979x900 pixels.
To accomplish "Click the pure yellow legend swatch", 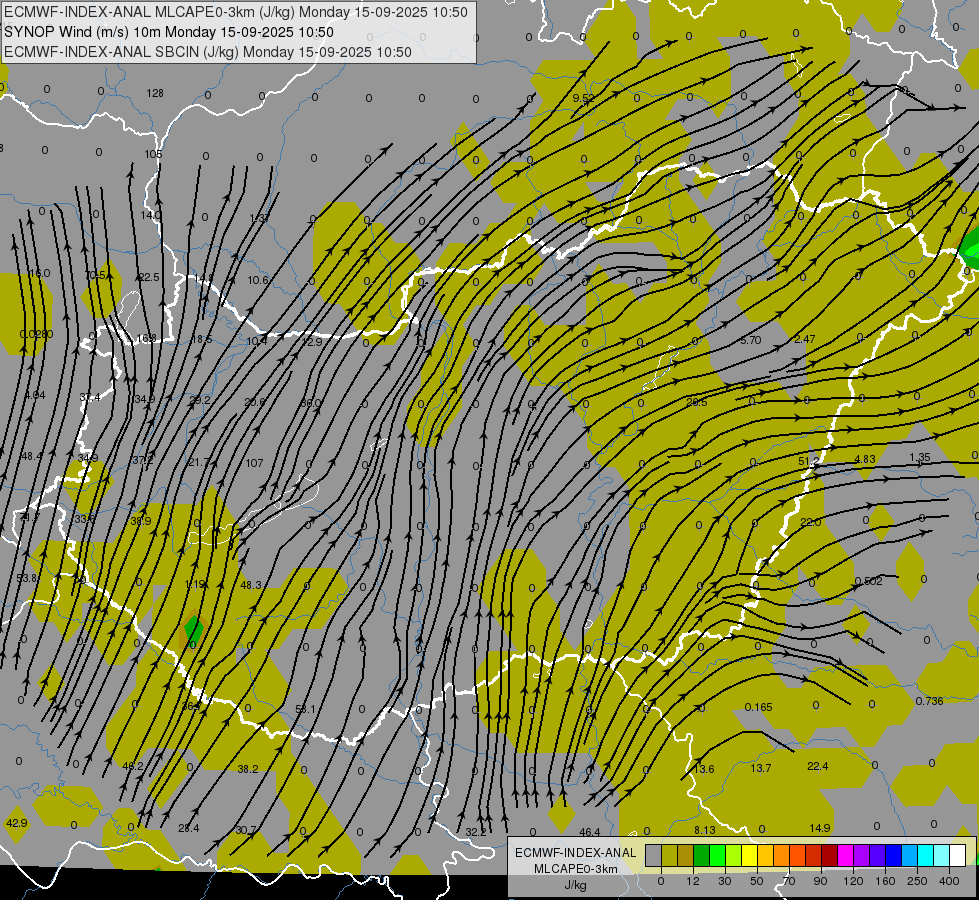I will point(749,855).
